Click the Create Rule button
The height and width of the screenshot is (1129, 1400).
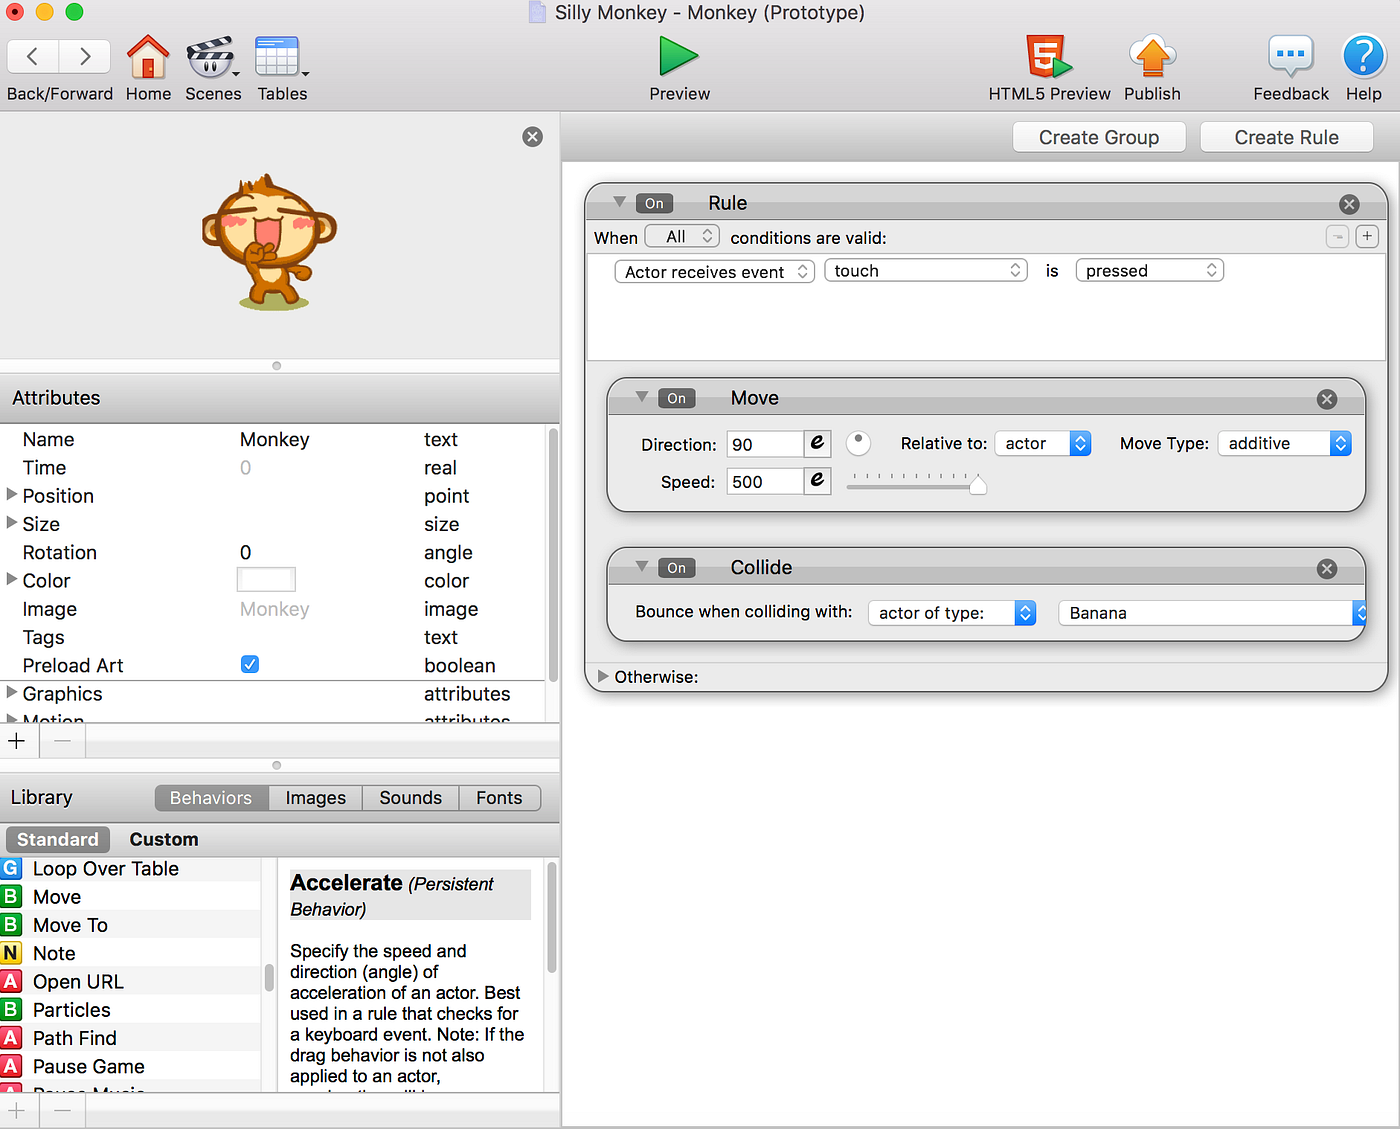click(1286, 137)
